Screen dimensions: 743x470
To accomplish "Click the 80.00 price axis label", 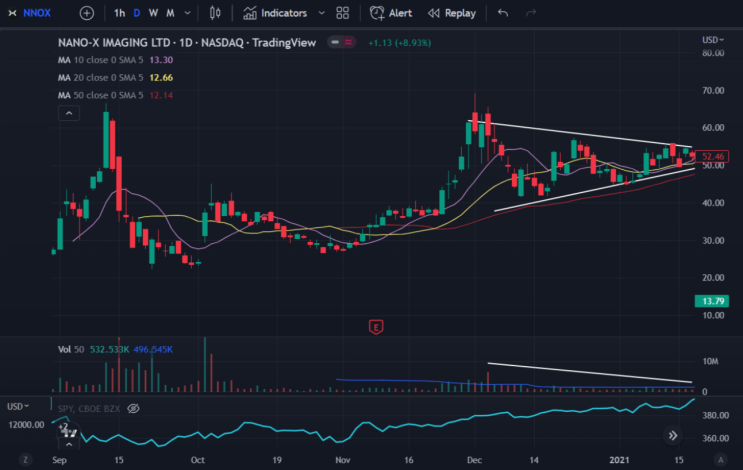I will tap(713, 53).
